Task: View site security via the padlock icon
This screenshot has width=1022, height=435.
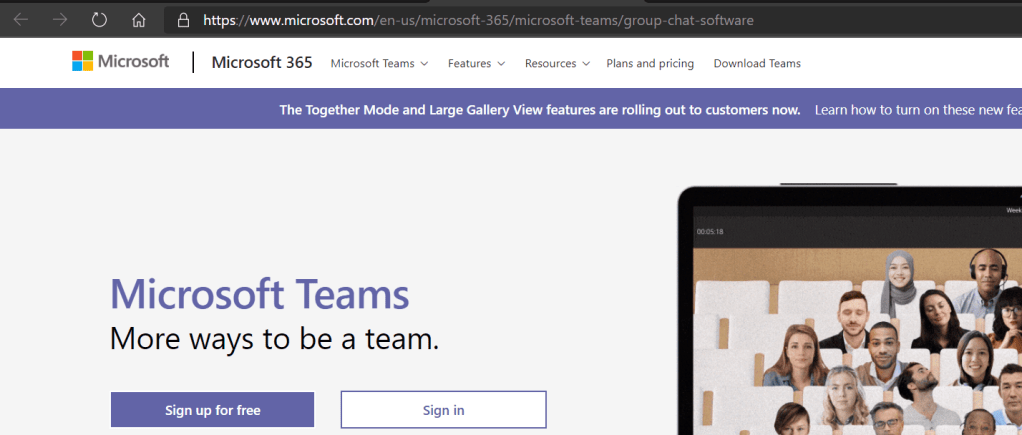Action: point(182,20)
